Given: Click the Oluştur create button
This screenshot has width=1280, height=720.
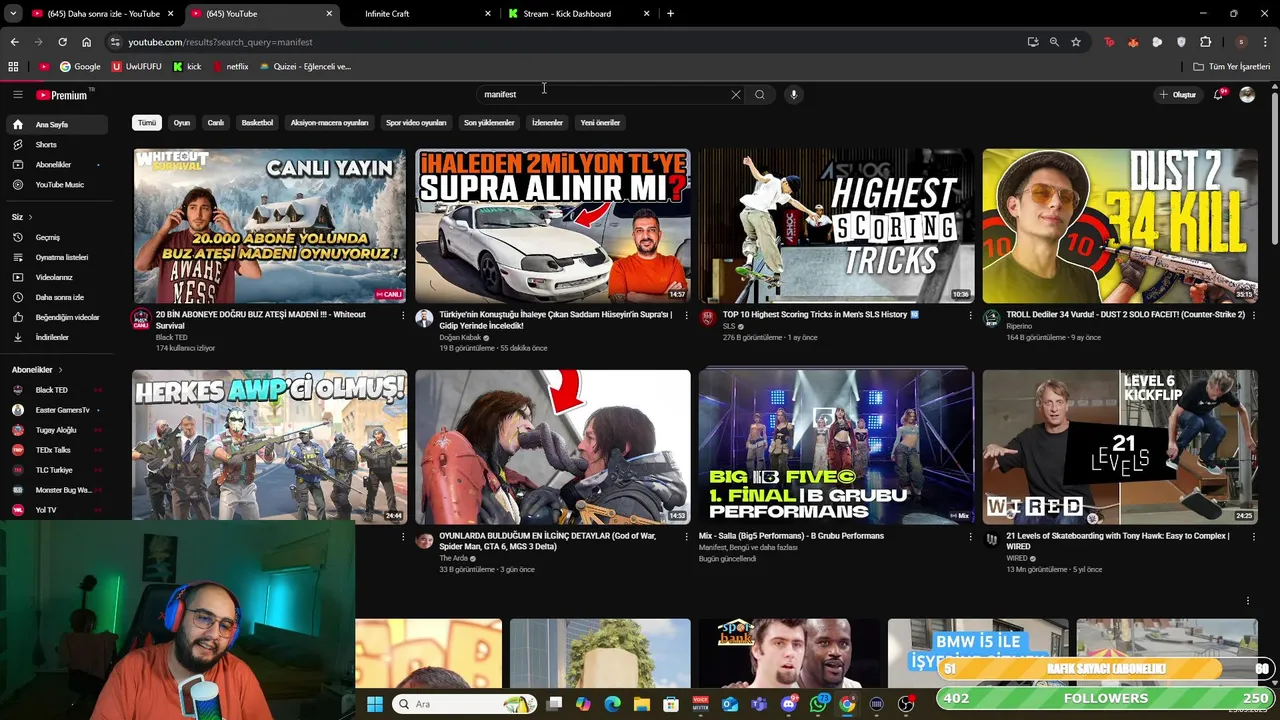Looking at the screenshot, I should pos(1177,95).
